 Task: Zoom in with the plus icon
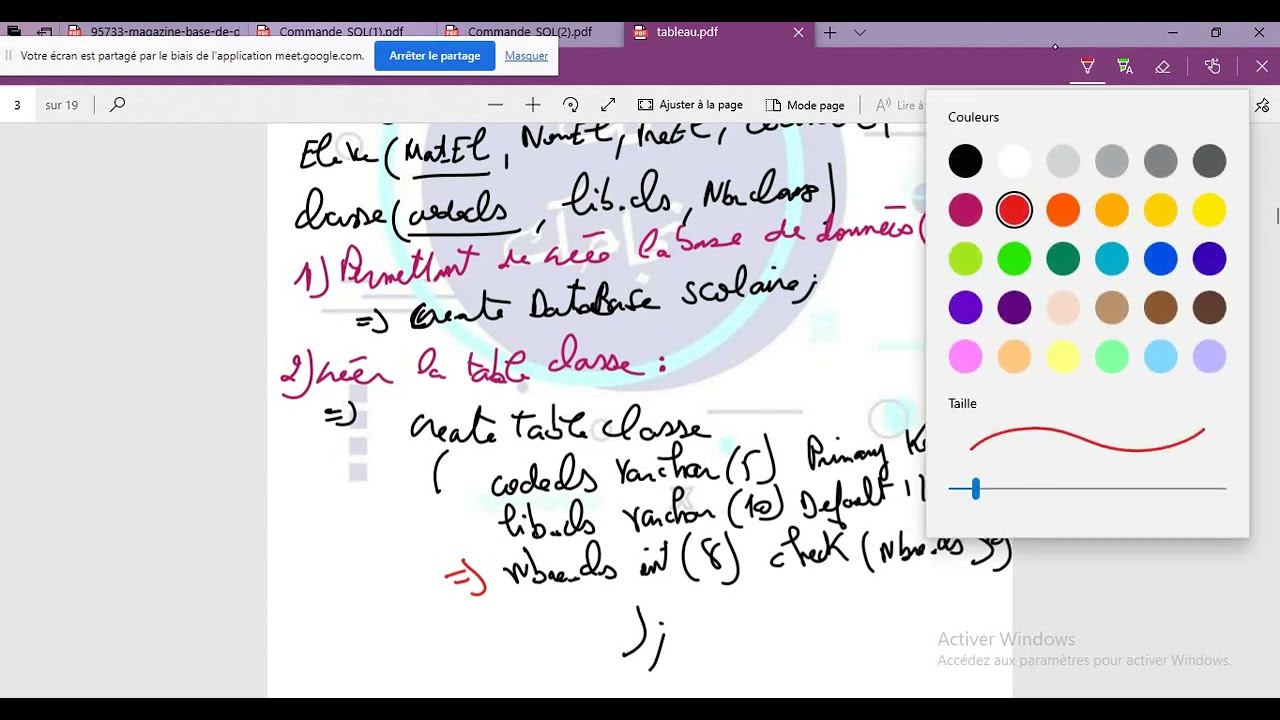tap(533, 104)
